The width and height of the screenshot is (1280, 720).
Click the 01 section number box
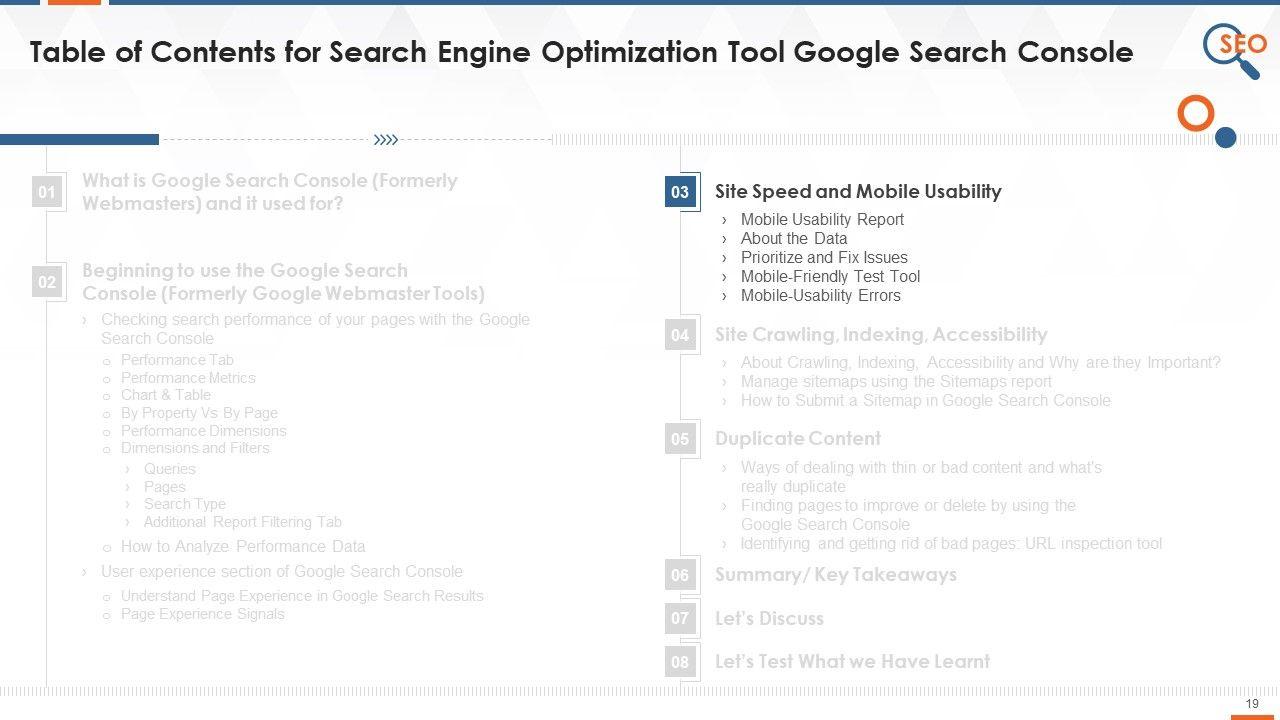click(x=47, y=192)
